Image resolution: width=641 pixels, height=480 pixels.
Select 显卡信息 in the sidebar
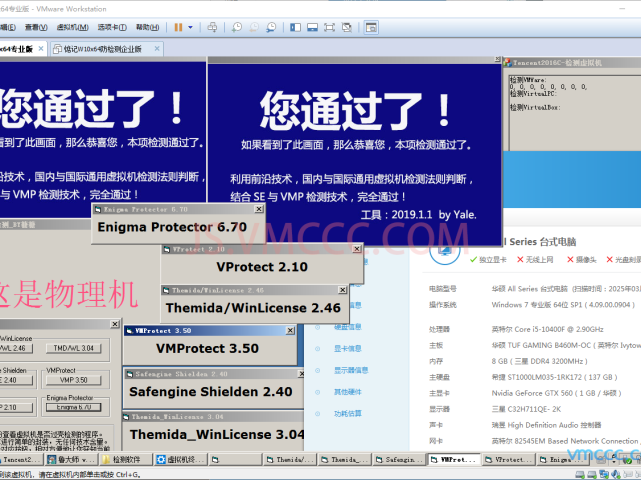(349, 349)
